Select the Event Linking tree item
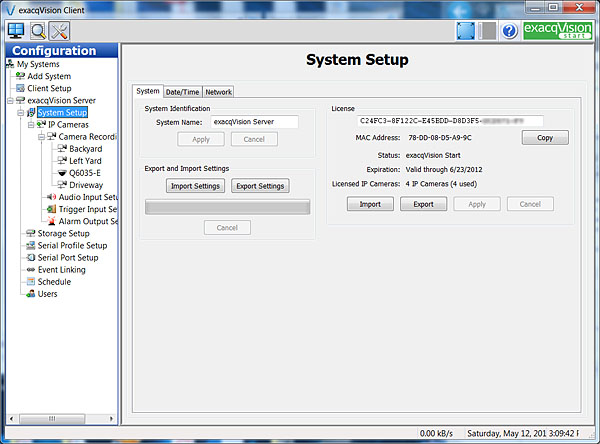600x444 pixels. (x=62, y=269)
